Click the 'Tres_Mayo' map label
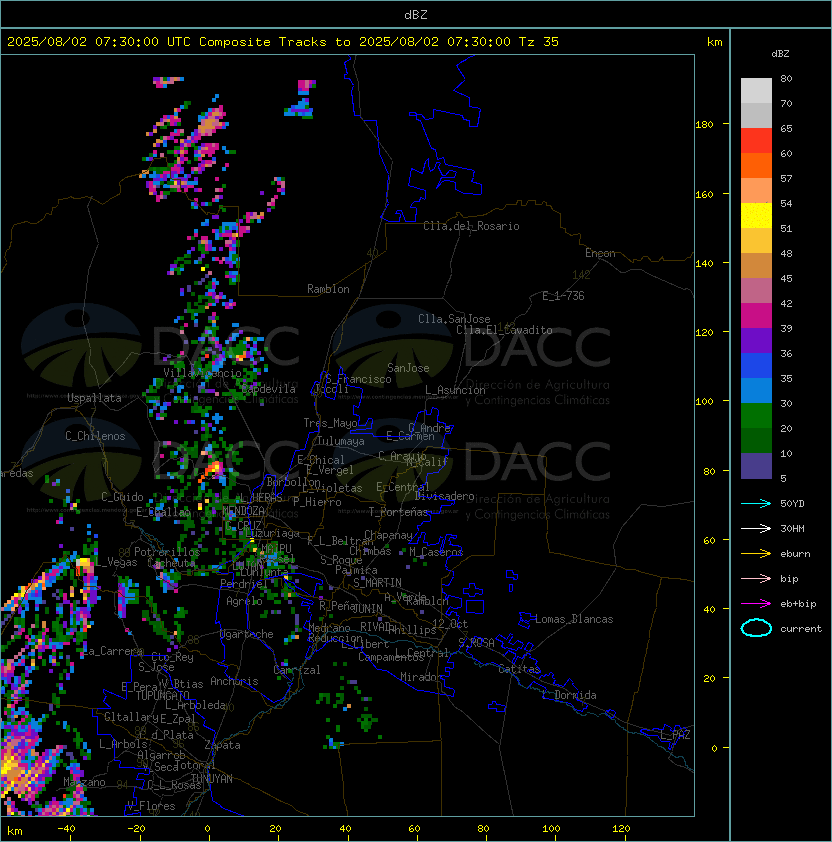 pos(330,423)
